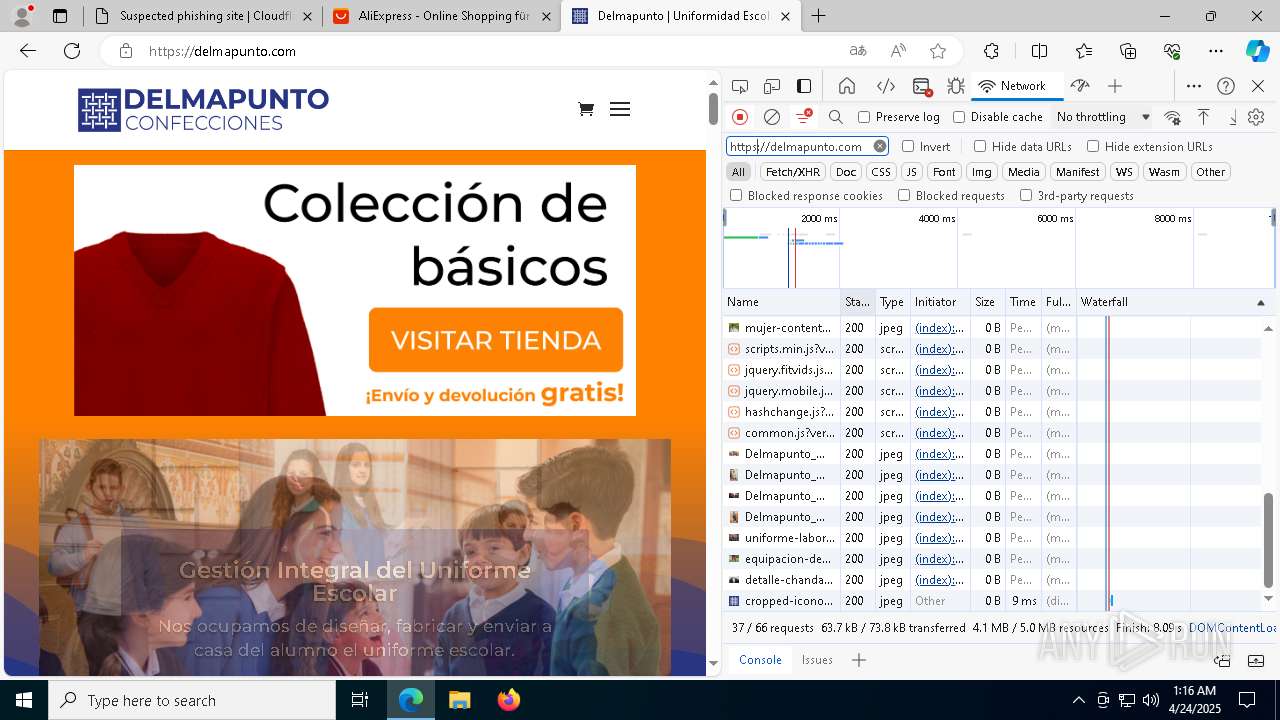Export HAR file with down arrow
The width and height of the screenshot is (1280, 720).
click(1232, 117)
